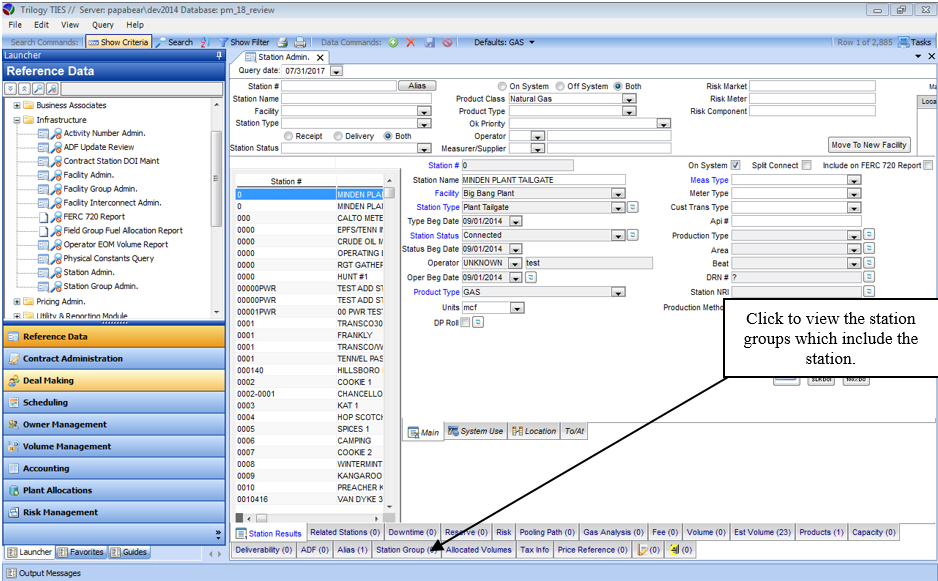Open the Product Class Natural Gas dropdown
This screenshot has width=938, height=581.
(x=629, y=99)
